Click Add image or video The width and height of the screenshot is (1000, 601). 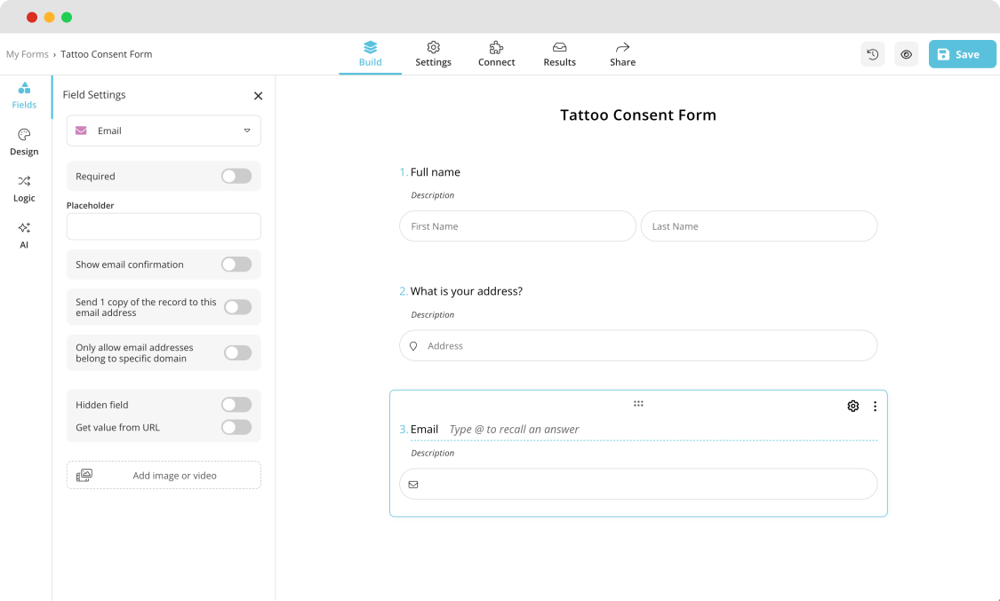[163, 475]
